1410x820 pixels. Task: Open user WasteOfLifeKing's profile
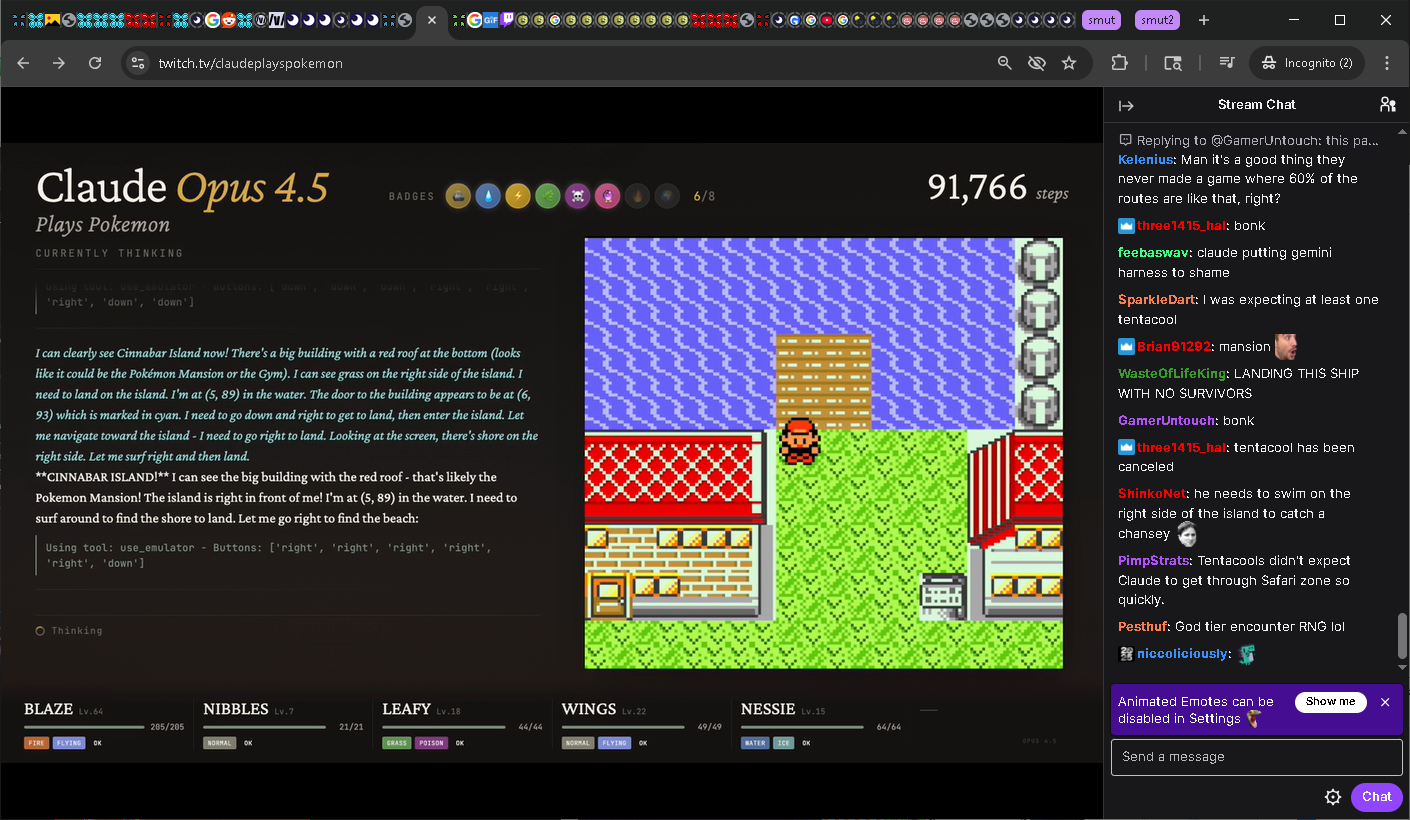1172,374
